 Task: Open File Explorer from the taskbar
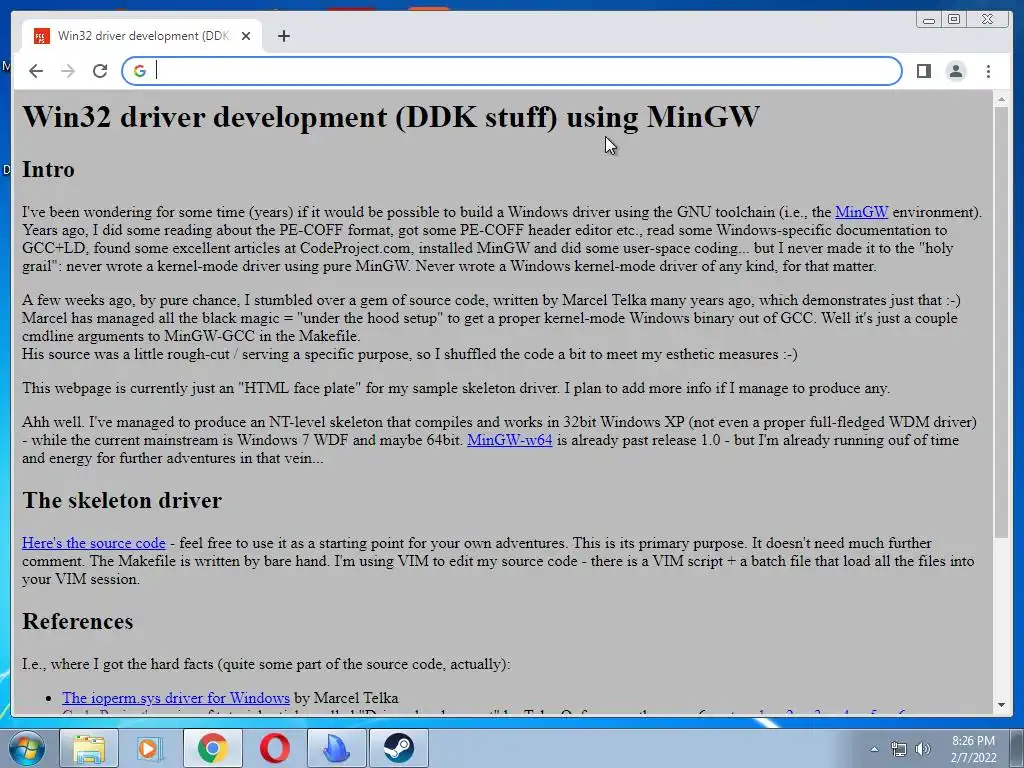89,748
